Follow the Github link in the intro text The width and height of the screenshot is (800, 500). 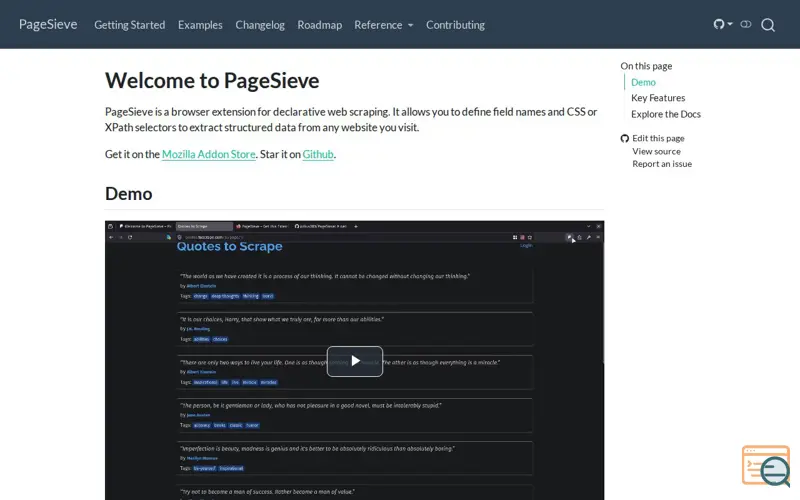[x=318, y=154]
